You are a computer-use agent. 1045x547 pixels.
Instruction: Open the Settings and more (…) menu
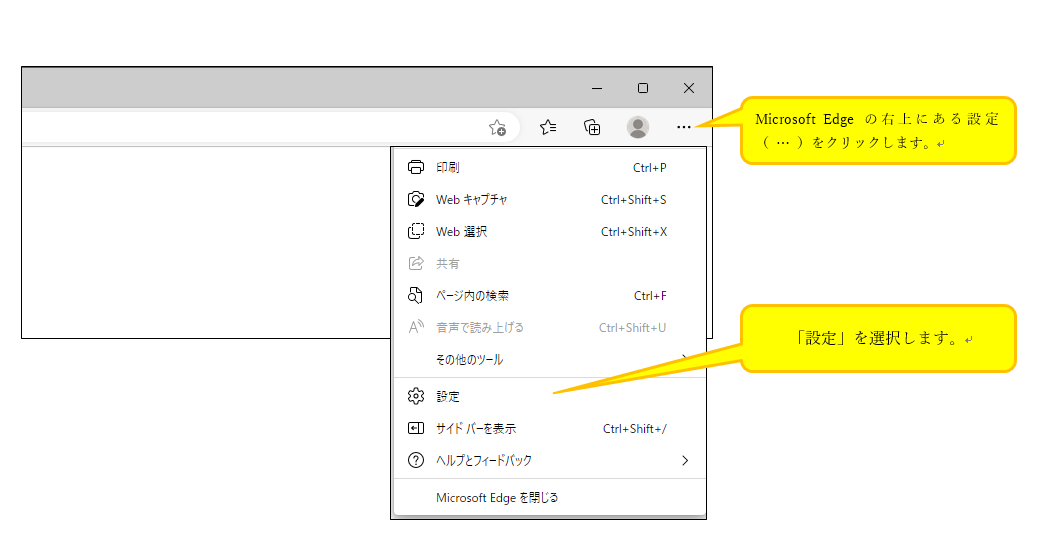click(x=684, y=127)
